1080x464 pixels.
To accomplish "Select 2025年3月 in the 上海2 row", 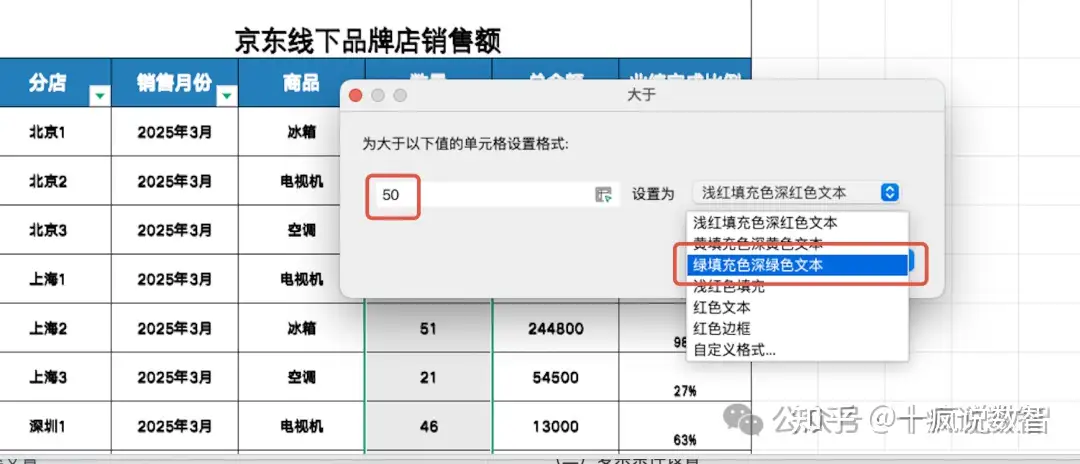I will click(x=175, y=328).
